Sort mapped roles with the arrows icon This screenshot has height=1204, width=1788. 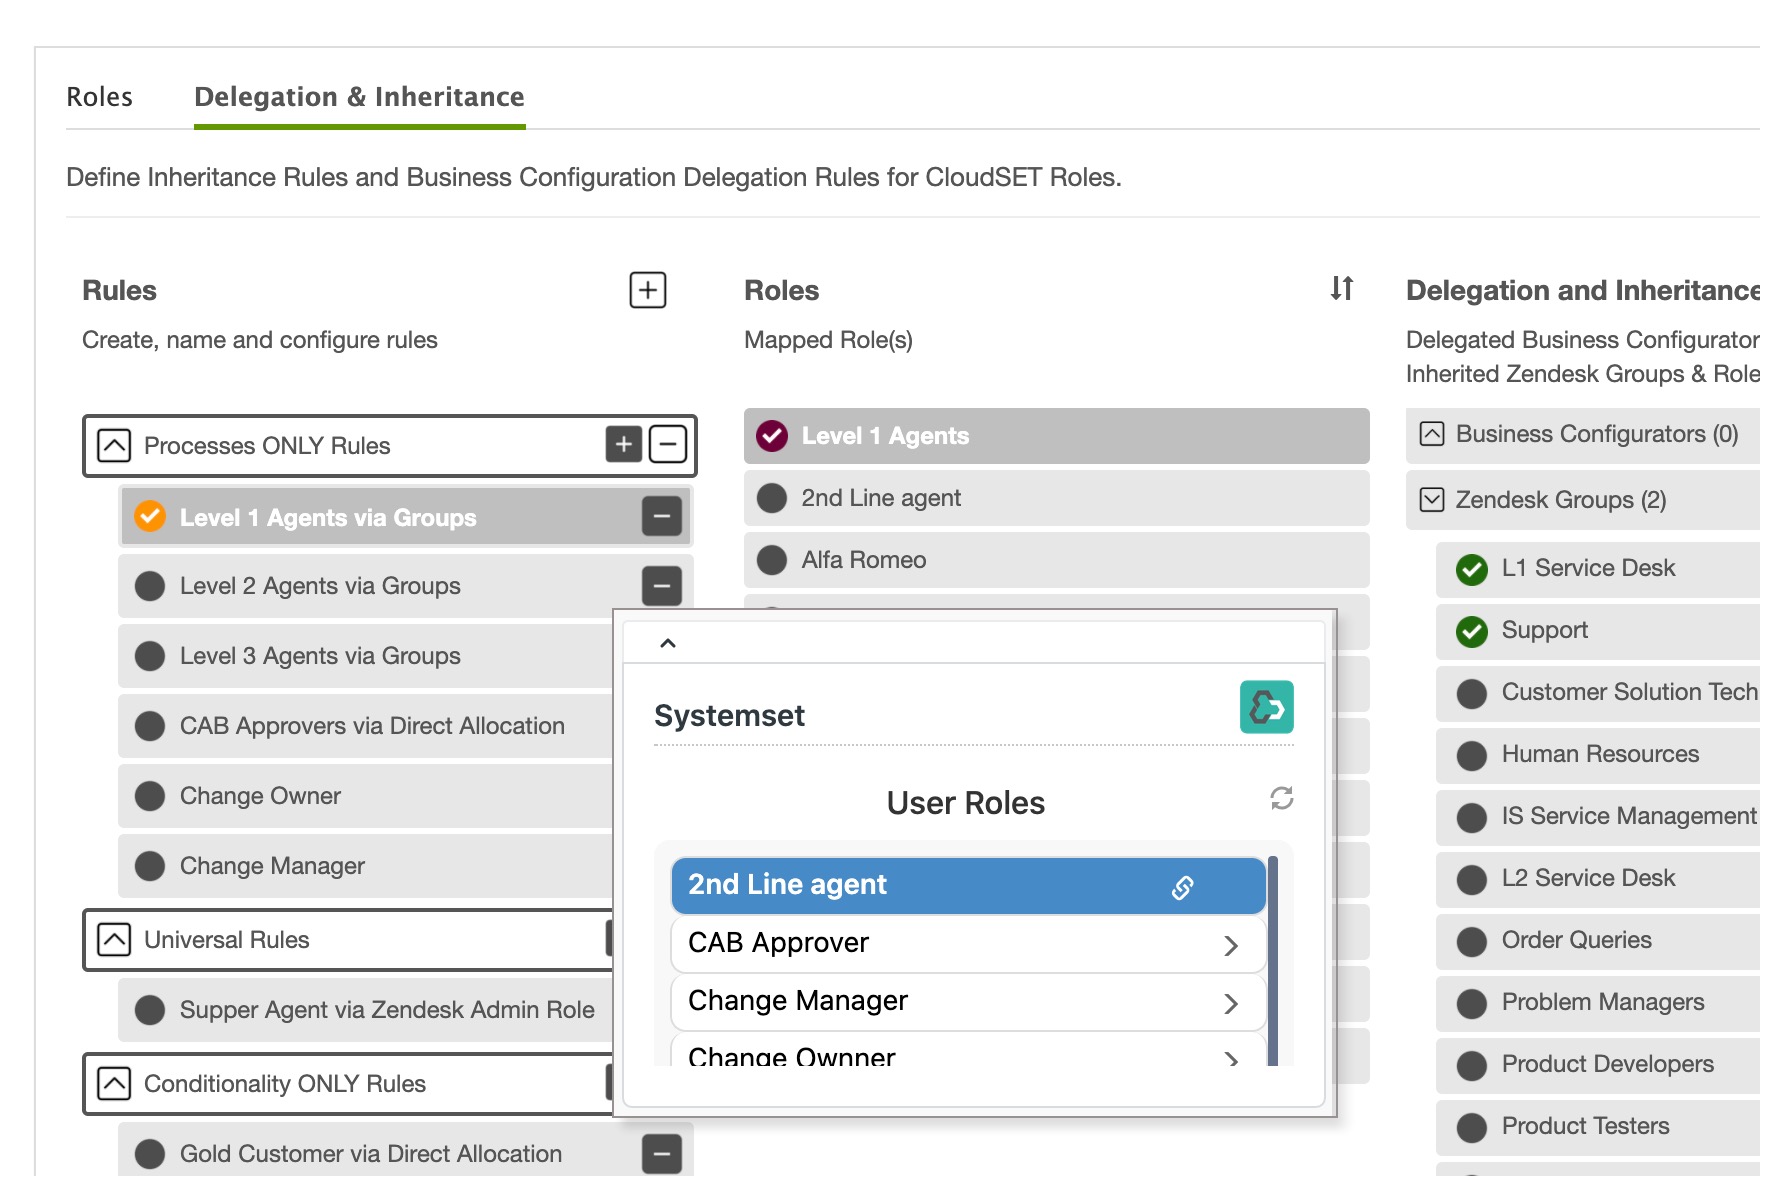1342,289
